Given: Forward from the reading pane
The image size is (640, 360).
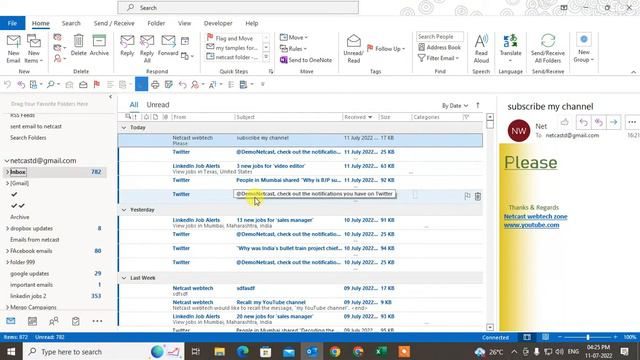Looking at the screenshot, I should pos(613,122).
